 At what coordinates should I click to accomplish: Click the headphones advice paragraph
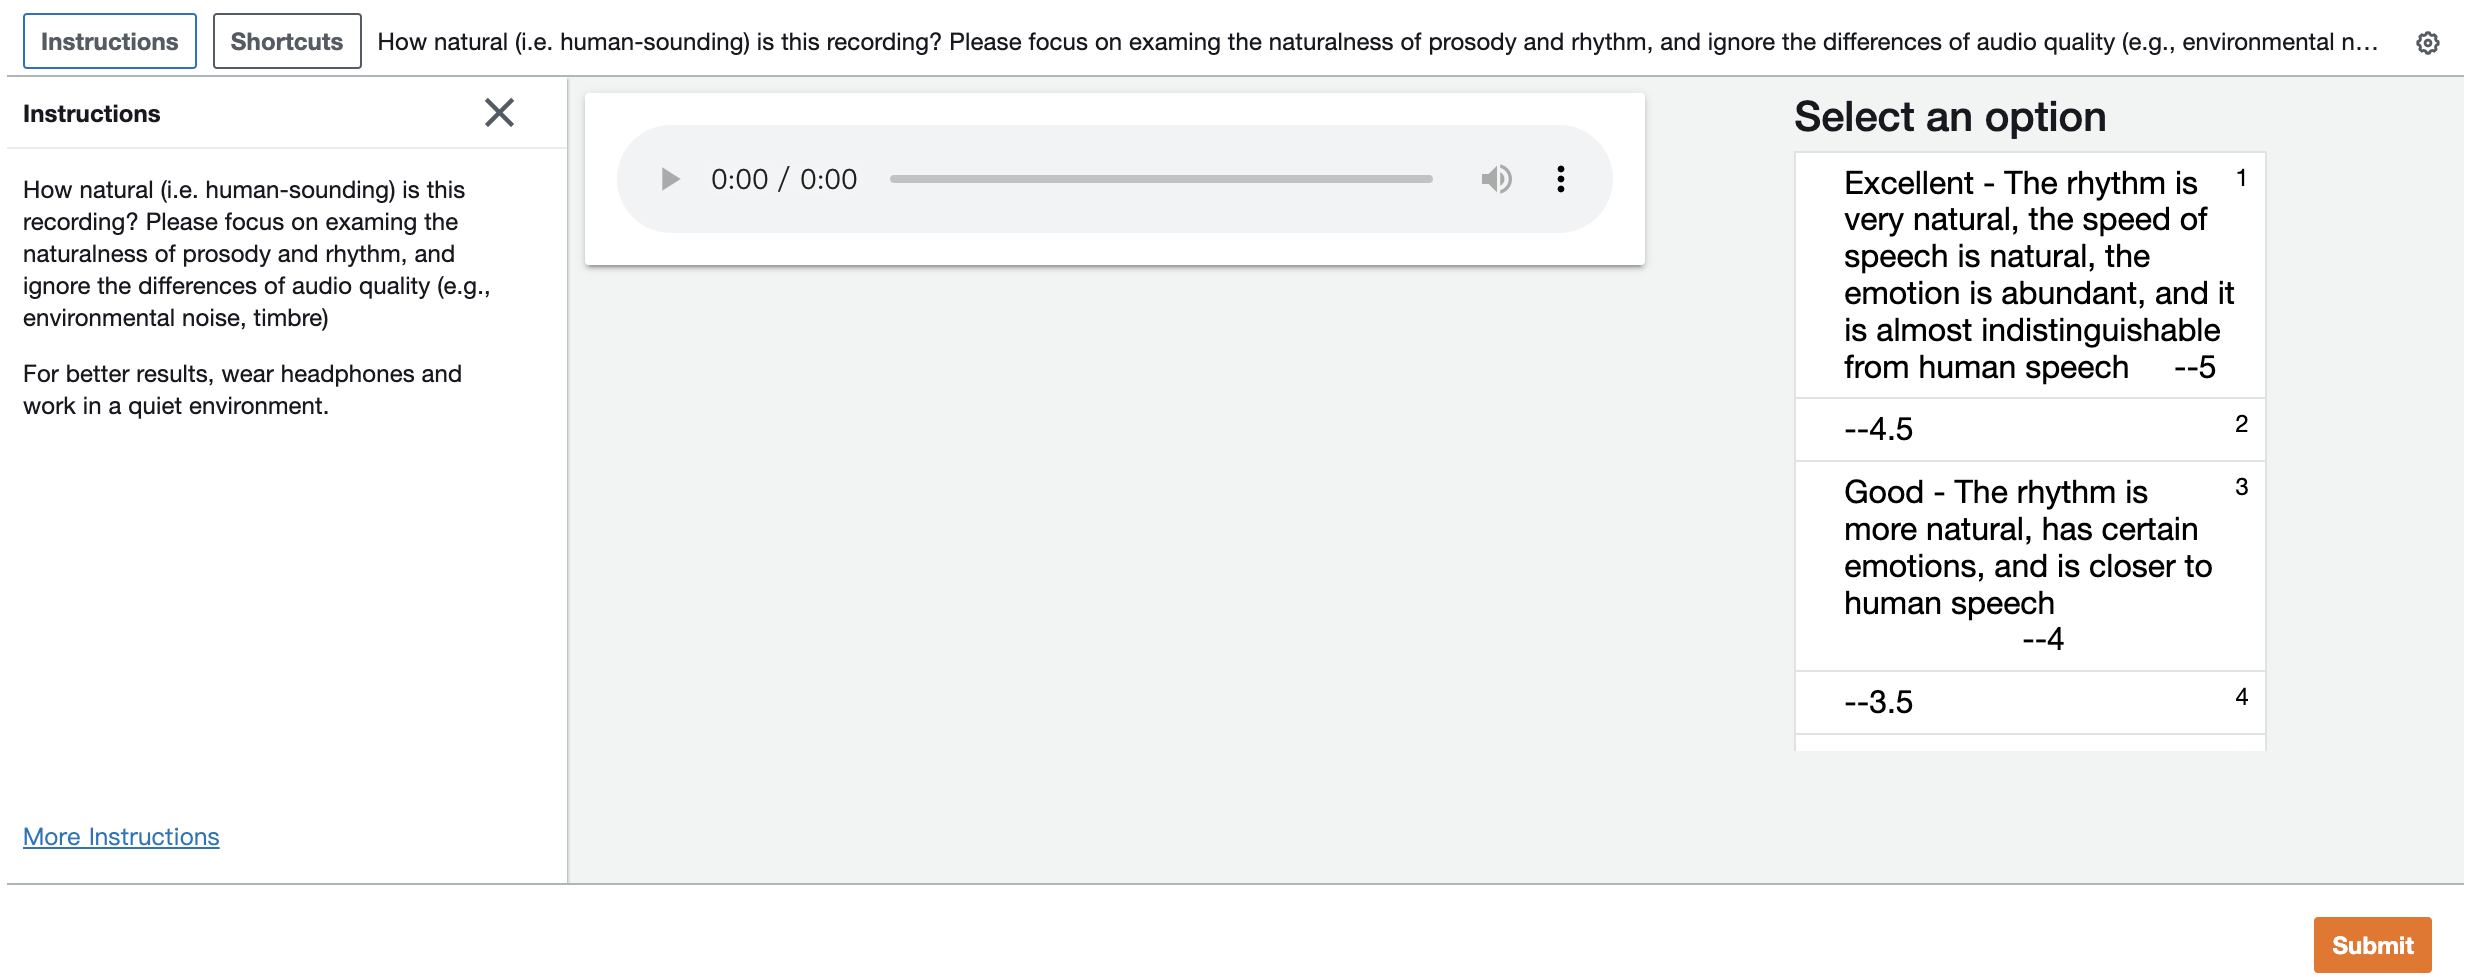pyautogui.click(x=242, y=390)
